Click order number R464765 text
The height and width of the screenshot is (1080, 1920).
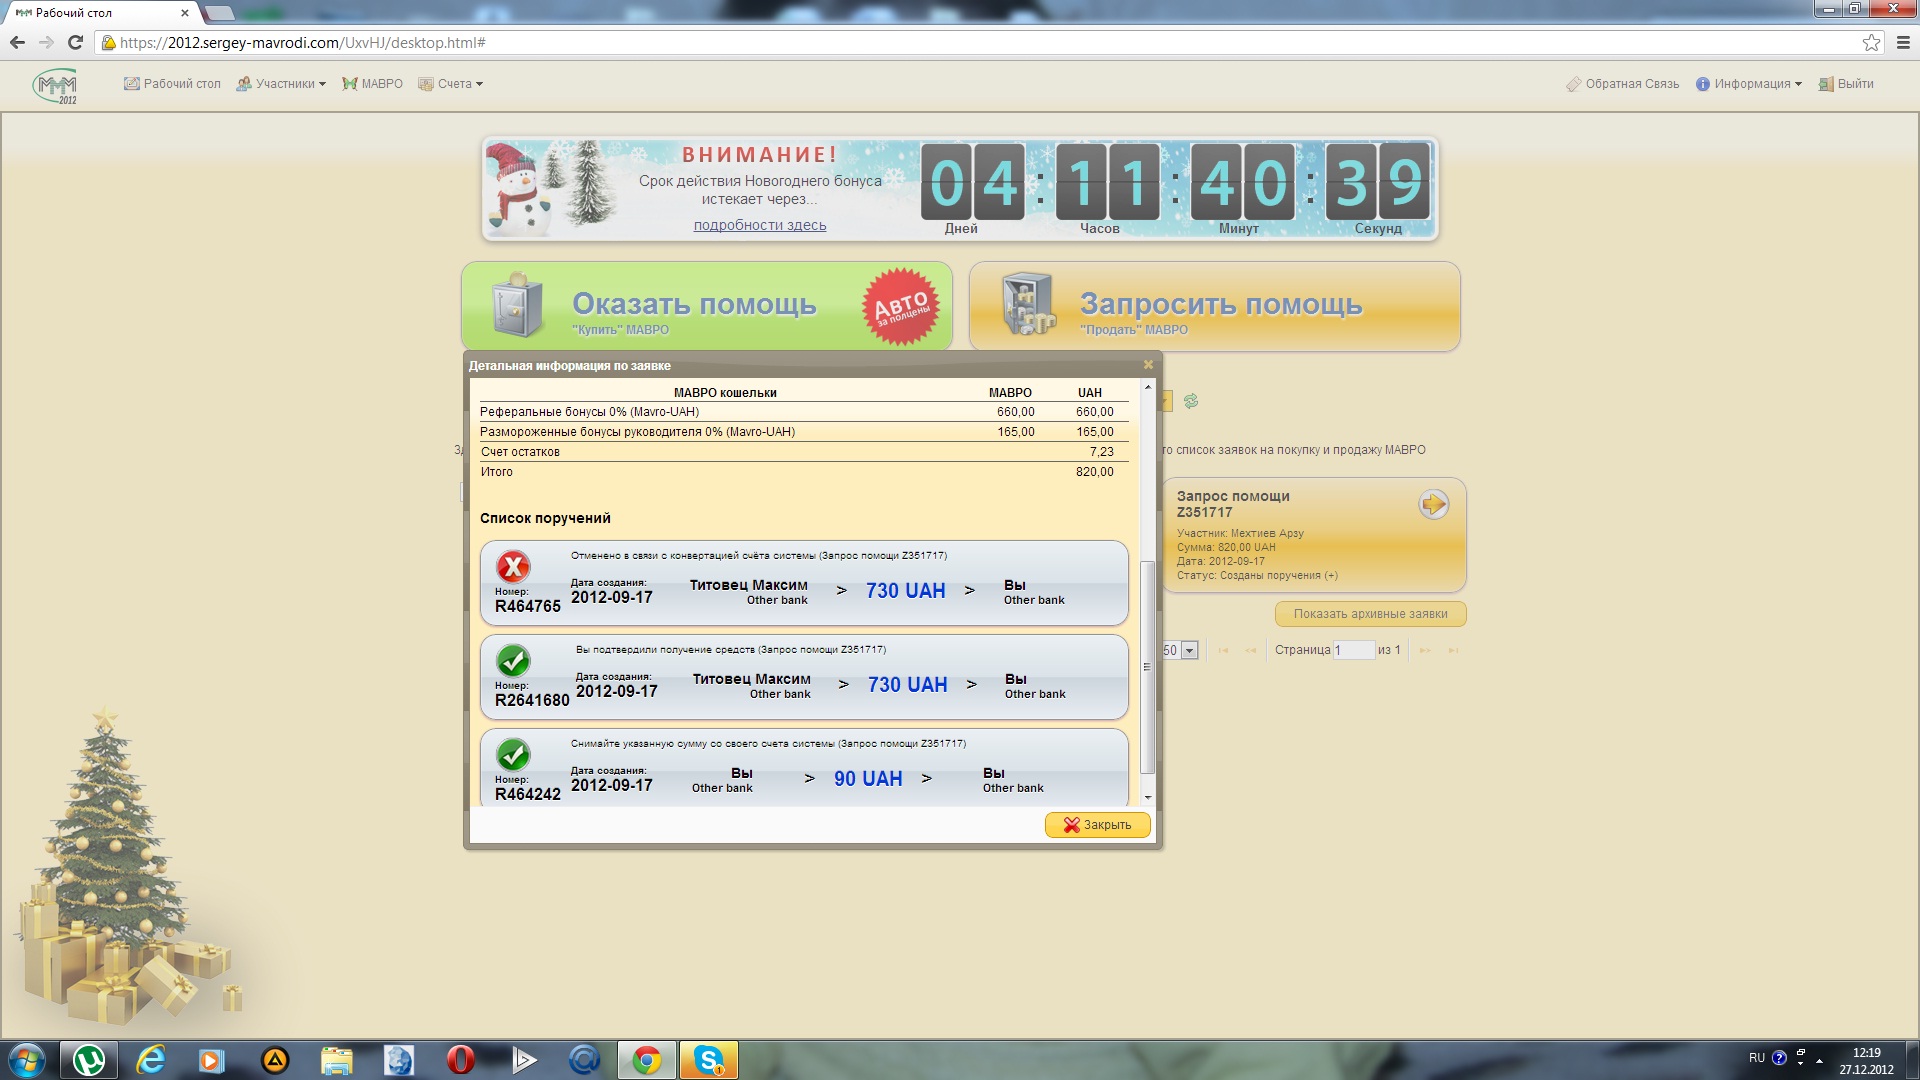point(528,606)
